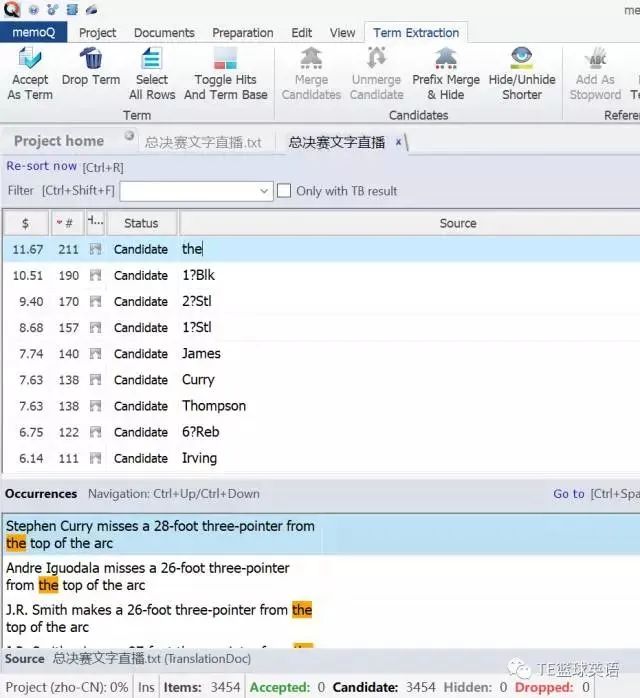Click Add As Stopword icon
Screen dimensions: 640x698
click(596, 58)
